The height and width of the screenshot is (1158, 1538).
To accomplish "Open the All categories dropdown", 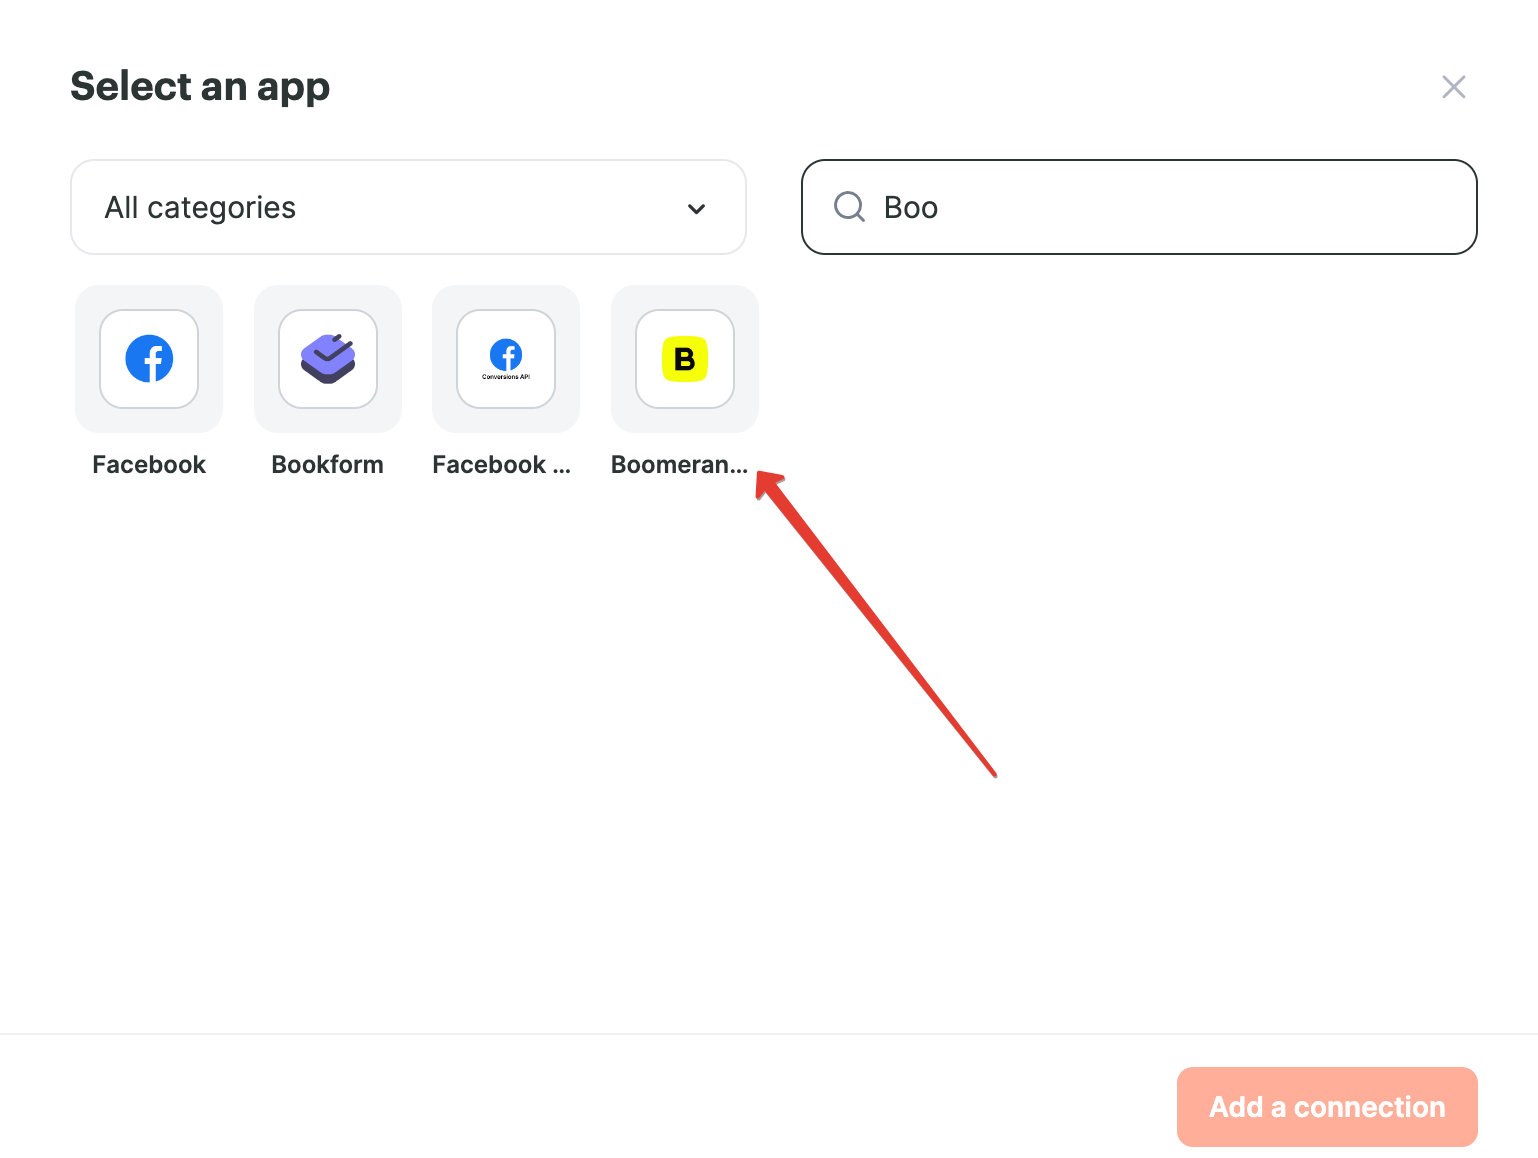I will 408,207.
